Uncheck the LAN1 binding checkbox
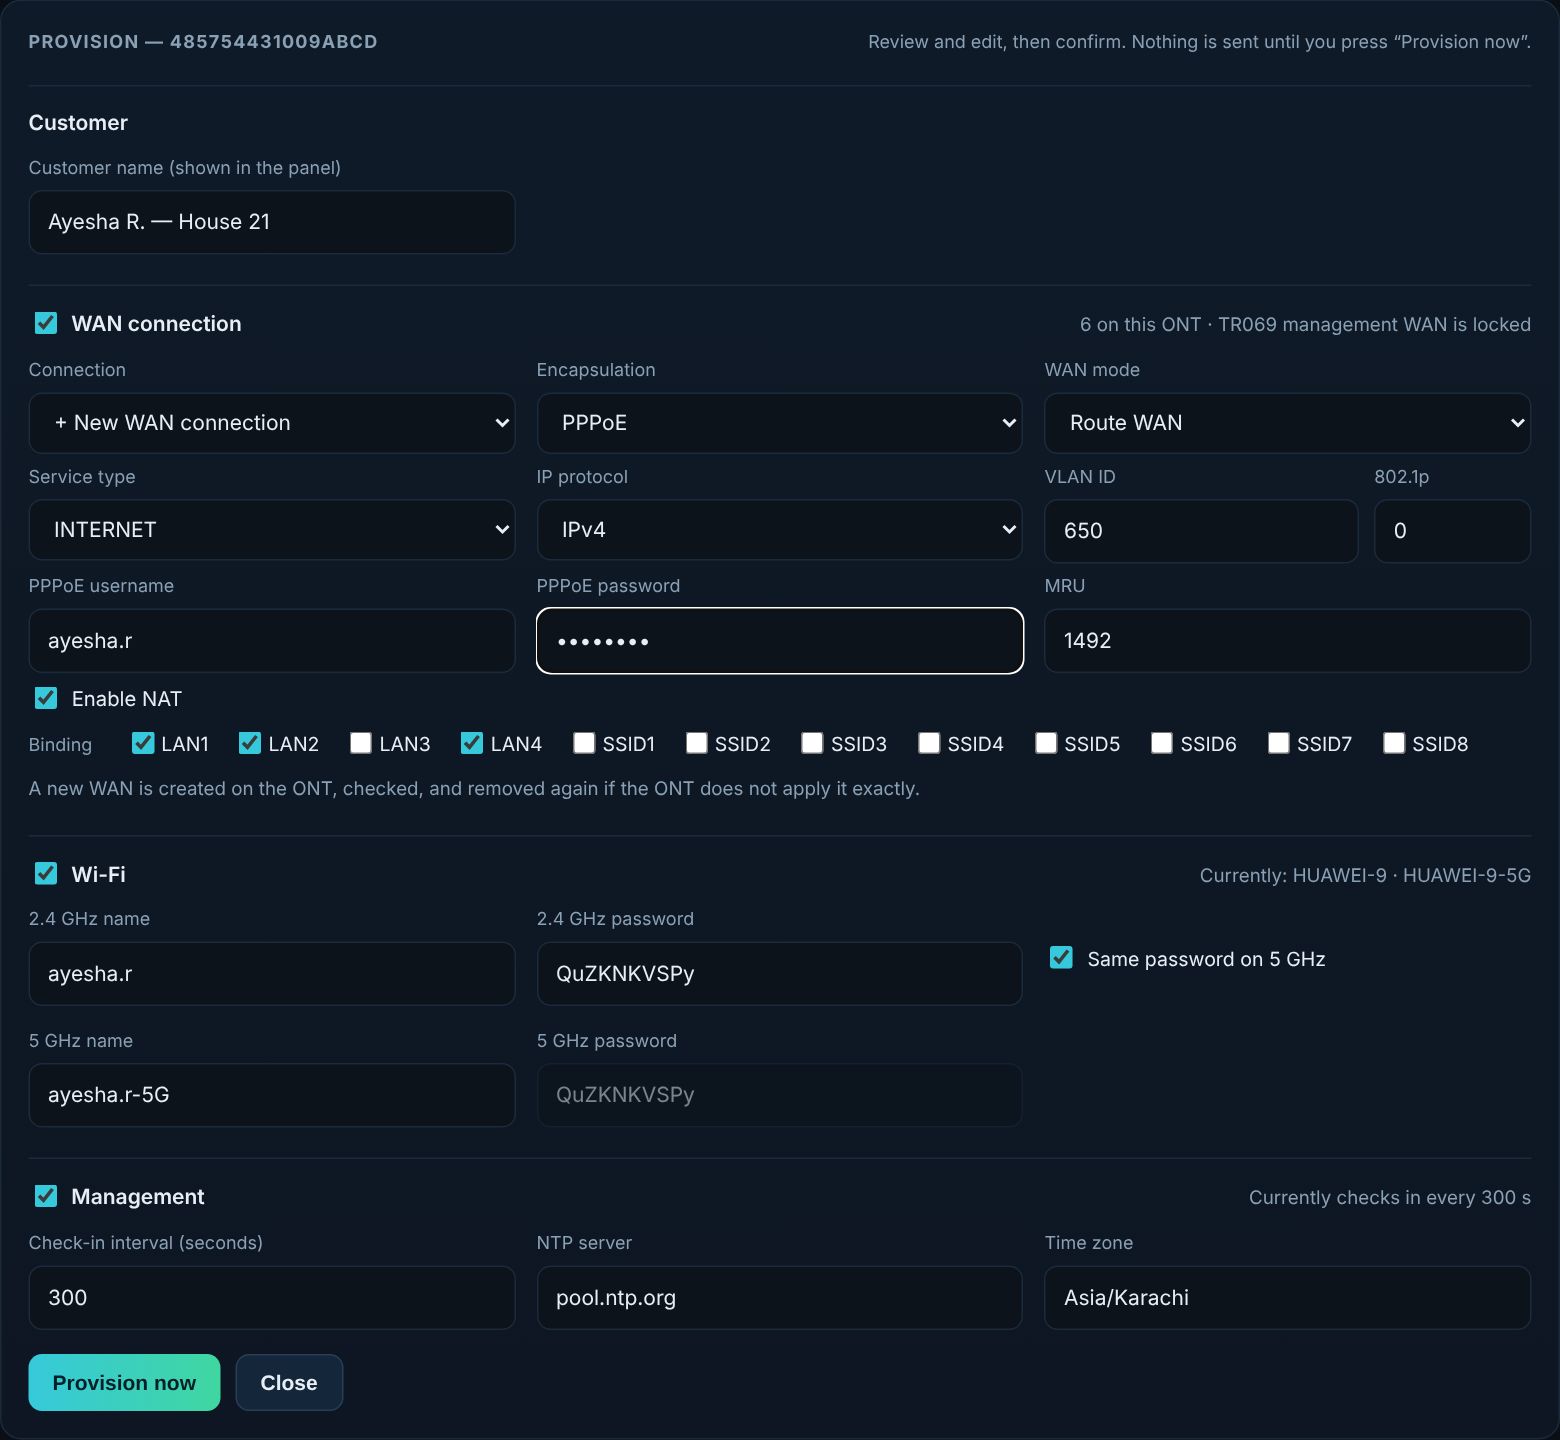Screen dimensions: 1560x1440 [143, 743]
